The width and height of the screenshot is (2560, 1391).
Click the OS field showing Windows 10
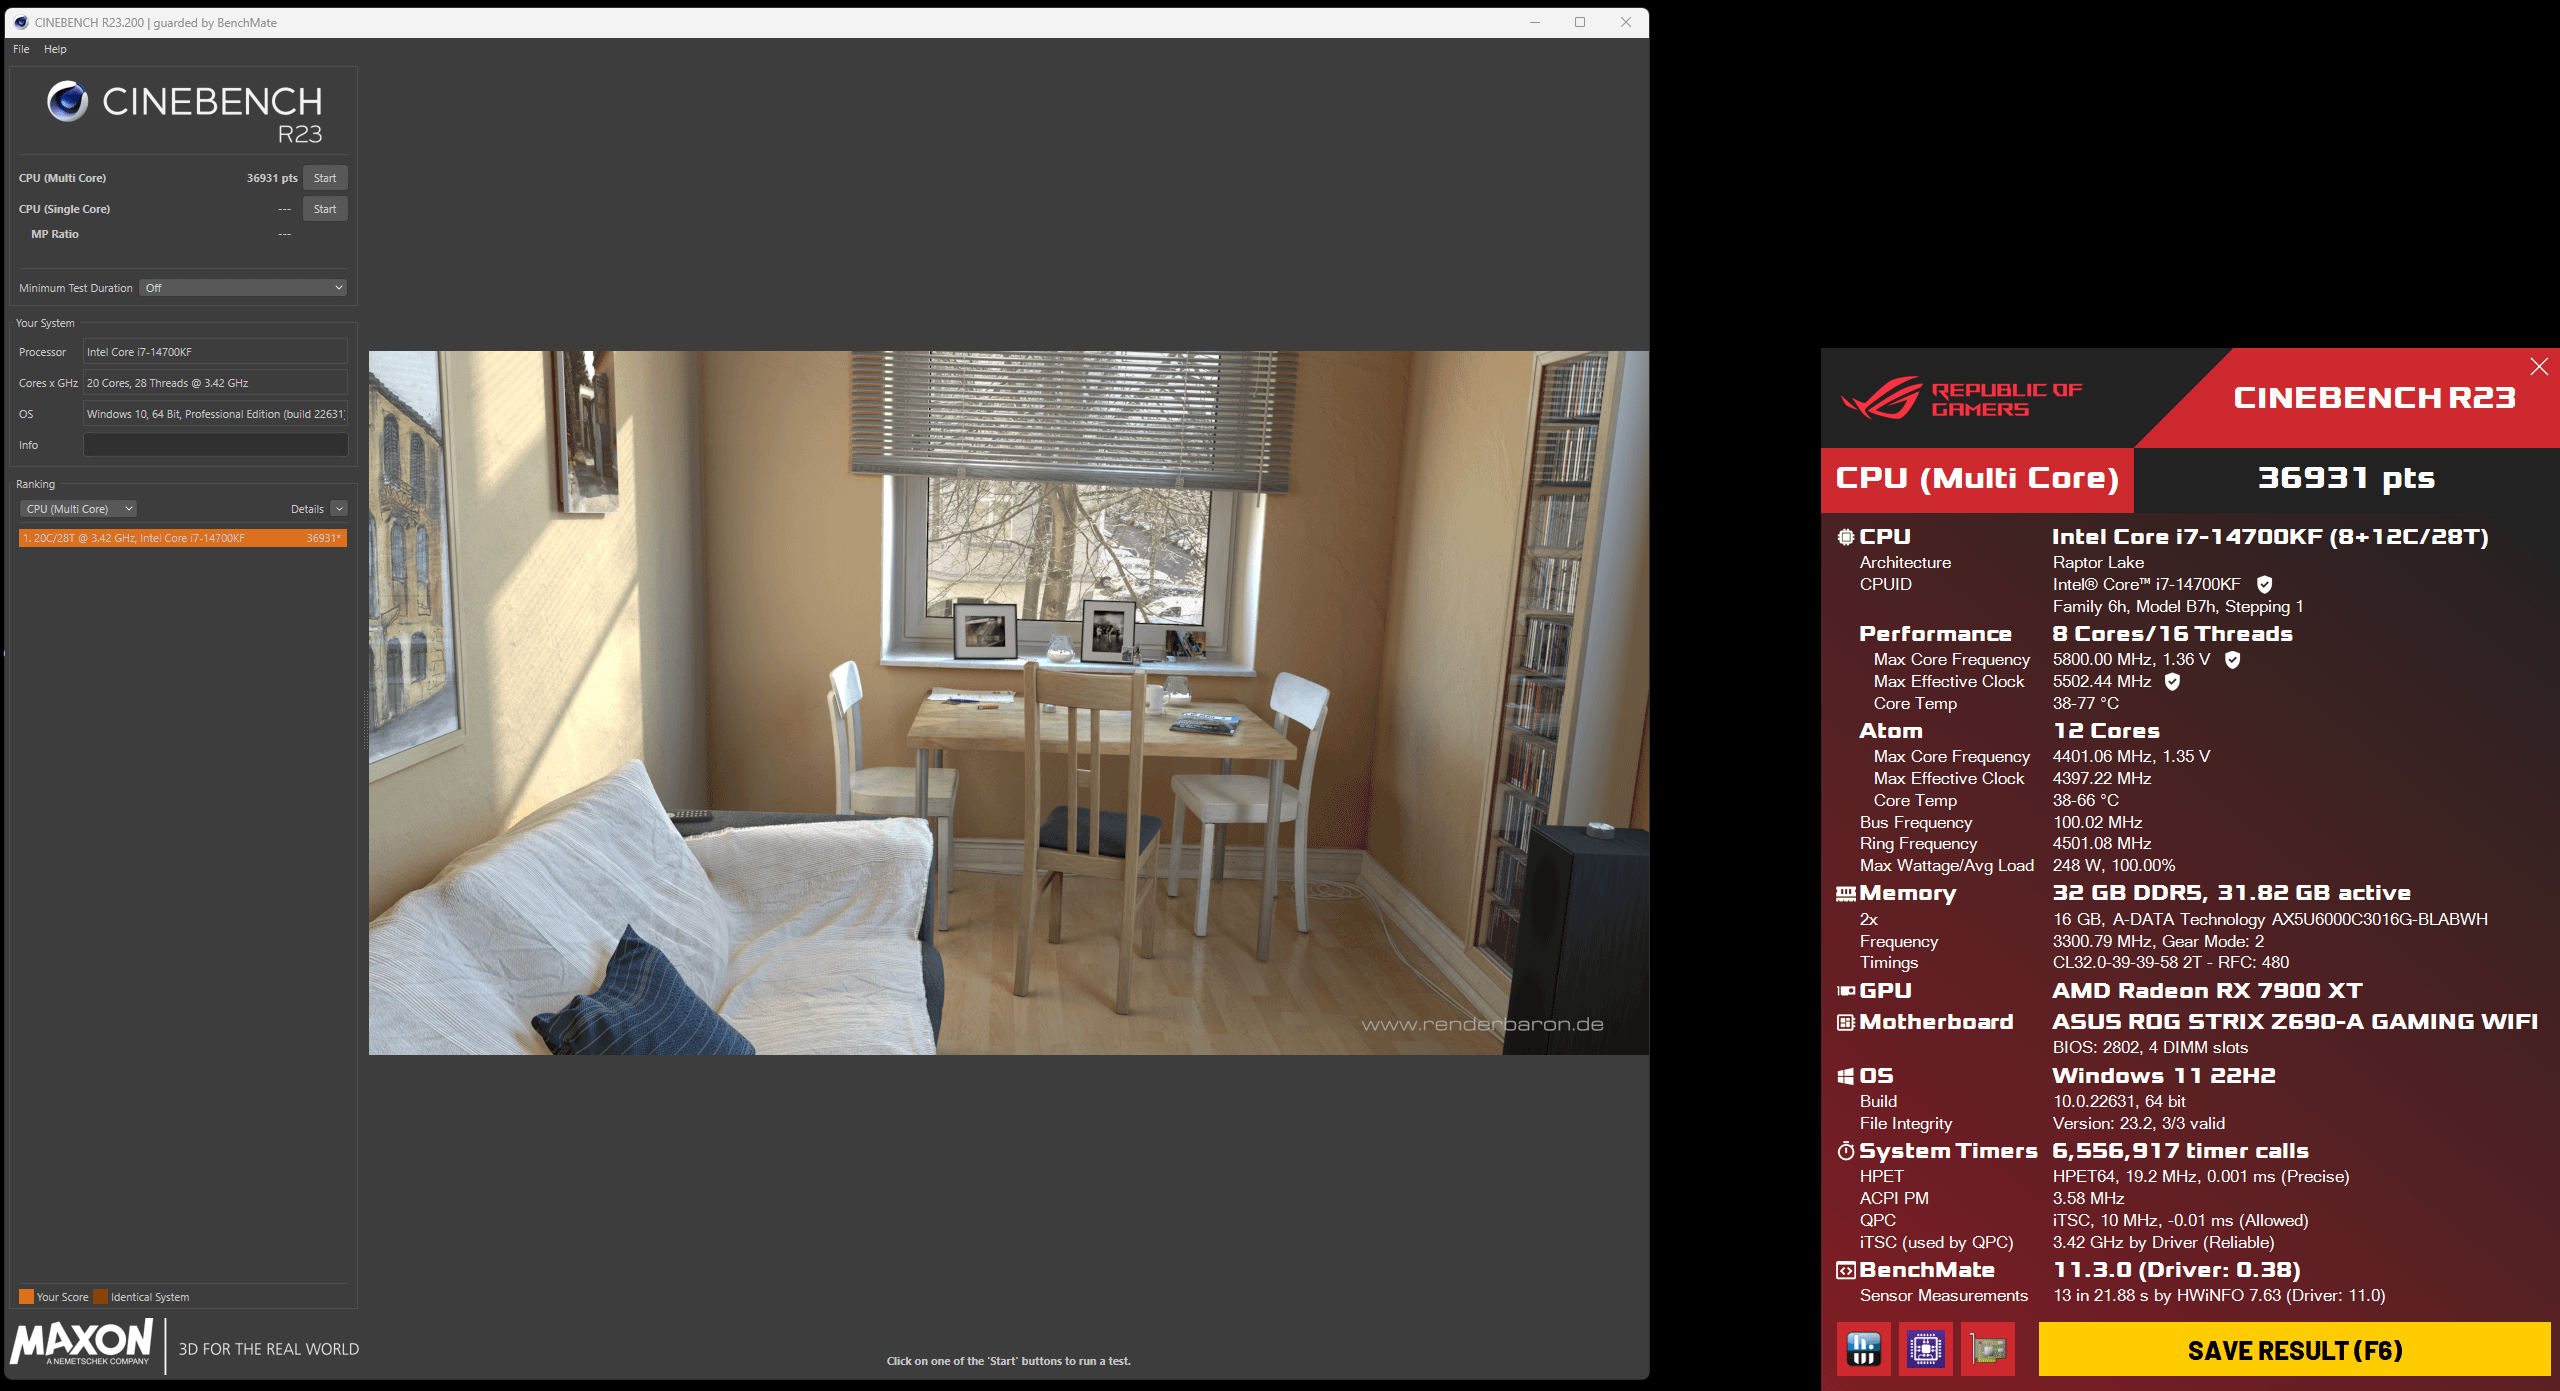215,414
